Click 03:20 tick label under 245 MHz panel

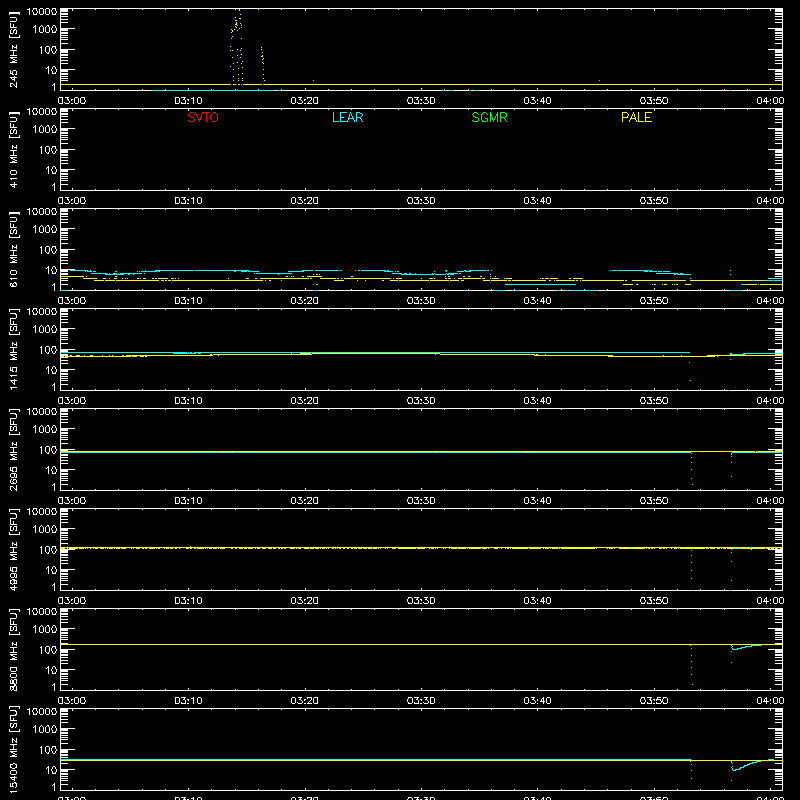click(x=305, y=101)
